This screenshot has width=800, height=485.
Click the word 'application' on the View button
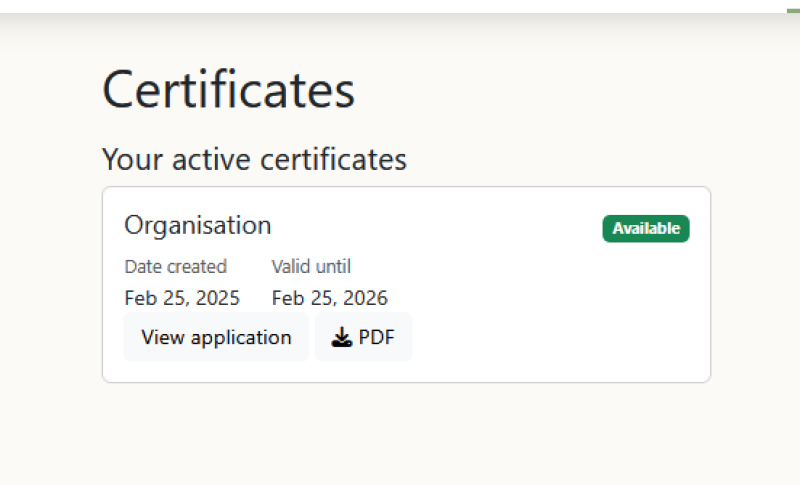[240, 337]
